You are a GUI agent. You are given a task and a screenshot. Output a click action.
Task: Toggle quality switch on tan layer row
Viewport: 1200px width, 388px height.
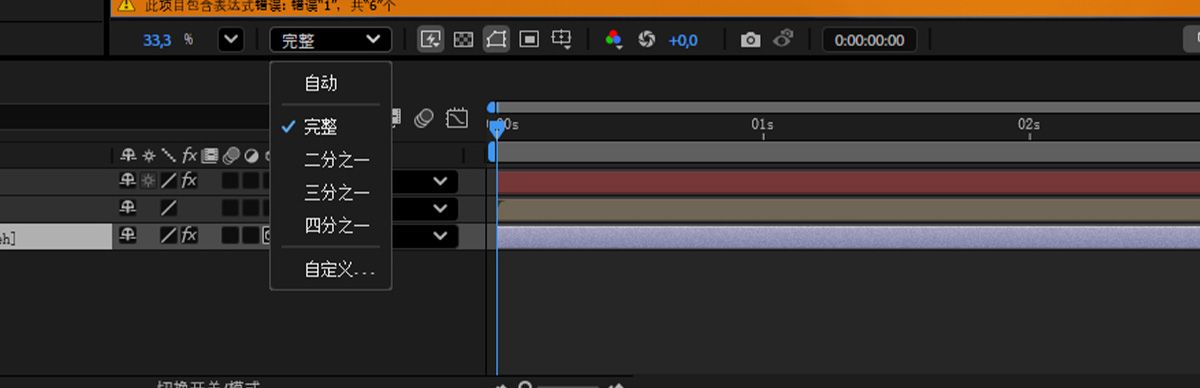click(169, 208)
